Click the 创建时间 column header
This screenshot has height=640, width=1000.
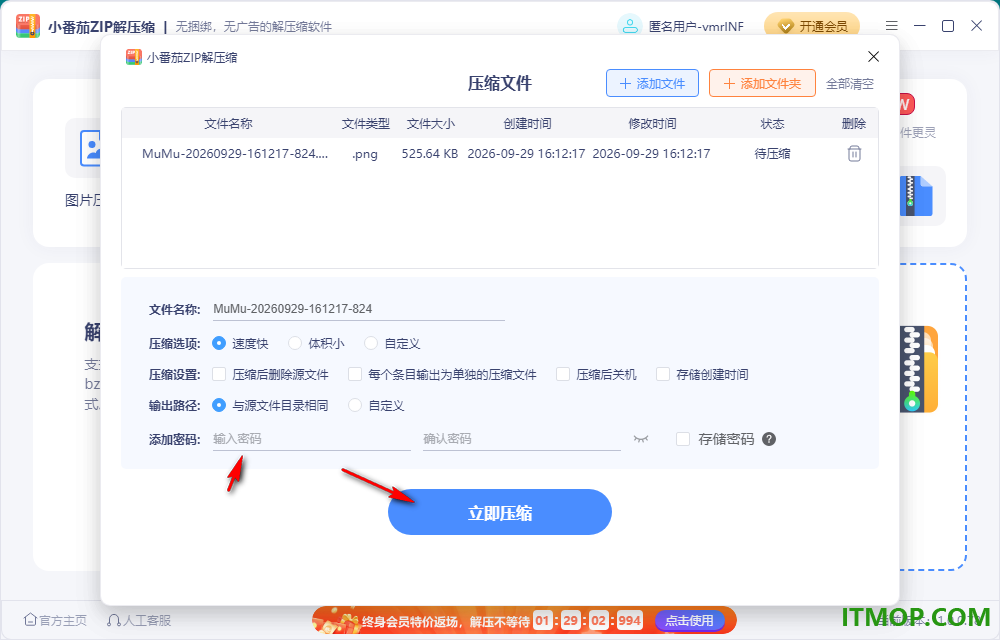pyautogui.click(x=527, y=124)
